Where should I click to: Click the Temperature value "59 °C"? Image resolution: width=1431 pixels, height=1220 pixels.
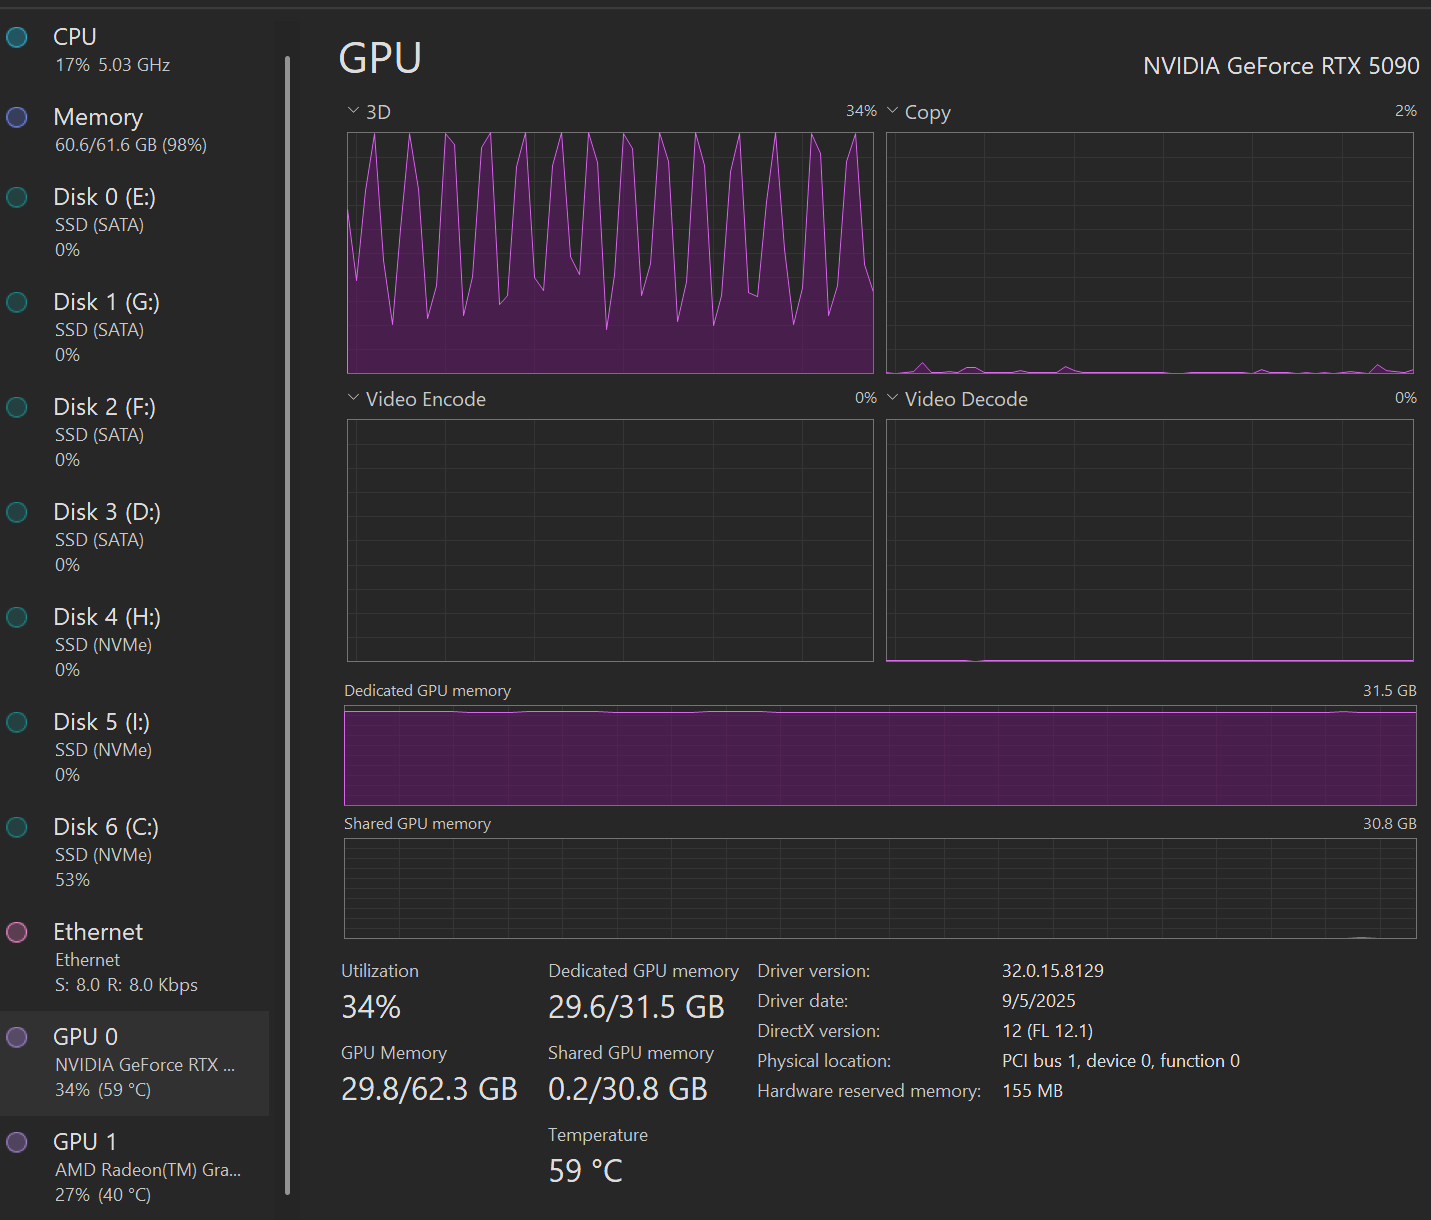(x=586, y=1171)
